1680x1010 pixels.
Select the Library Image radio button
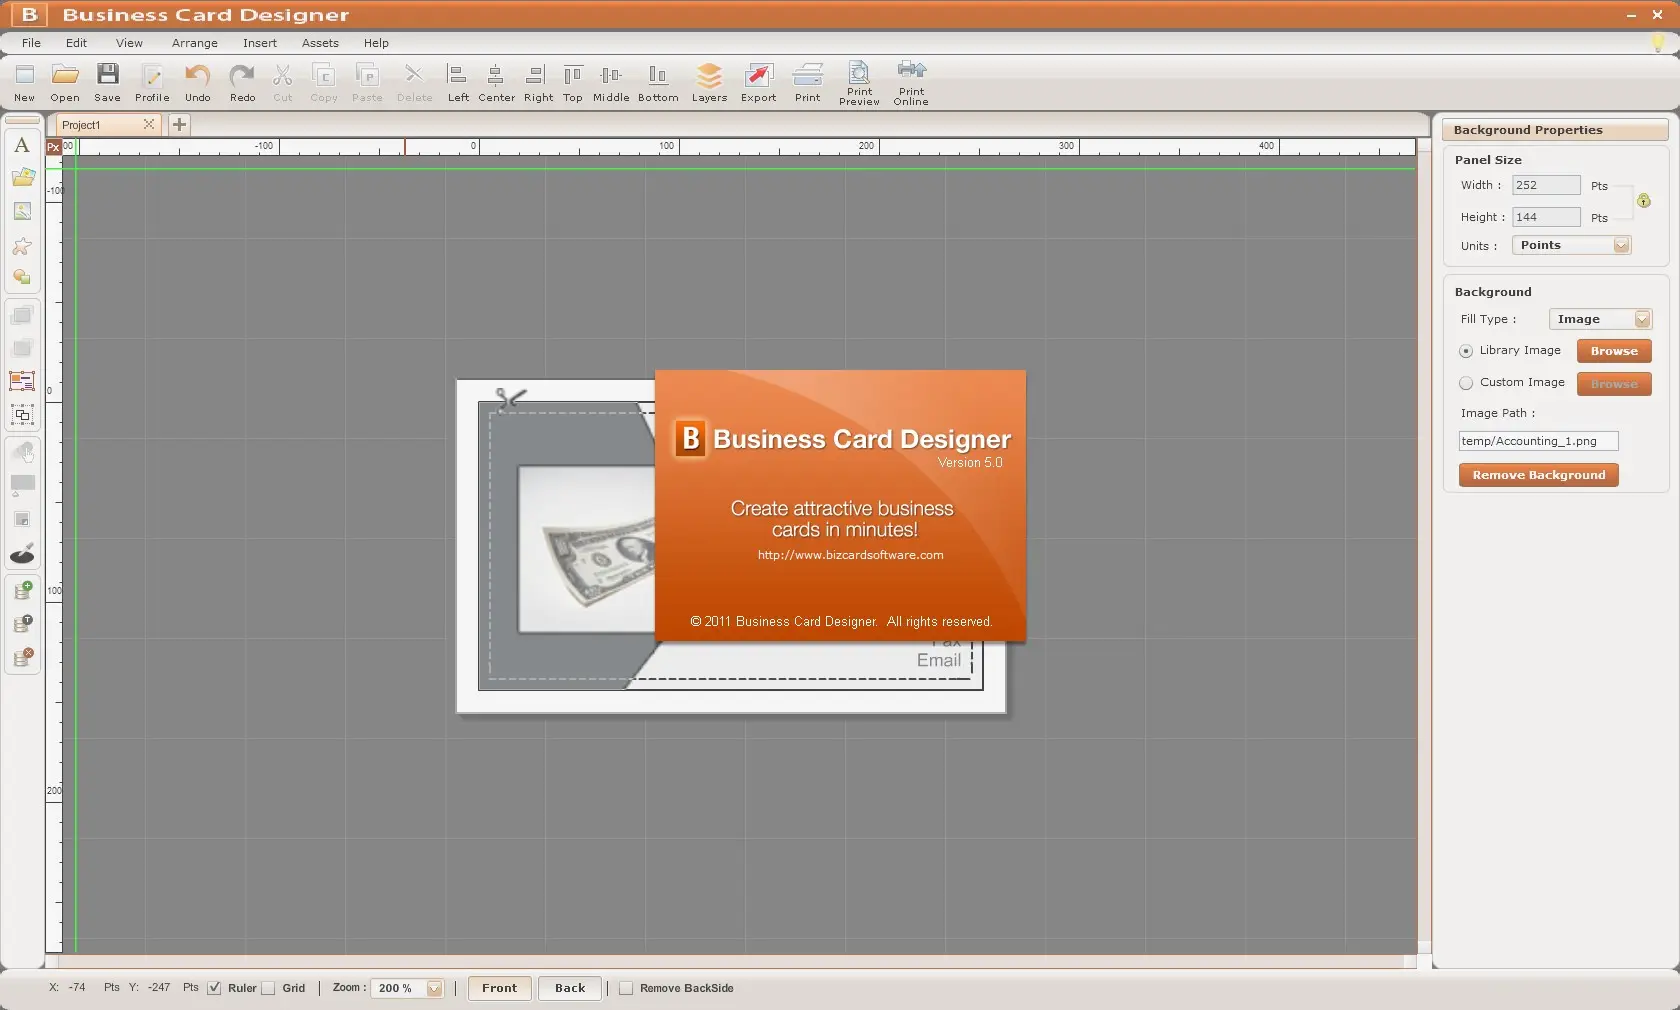[x=1466, y=351]
